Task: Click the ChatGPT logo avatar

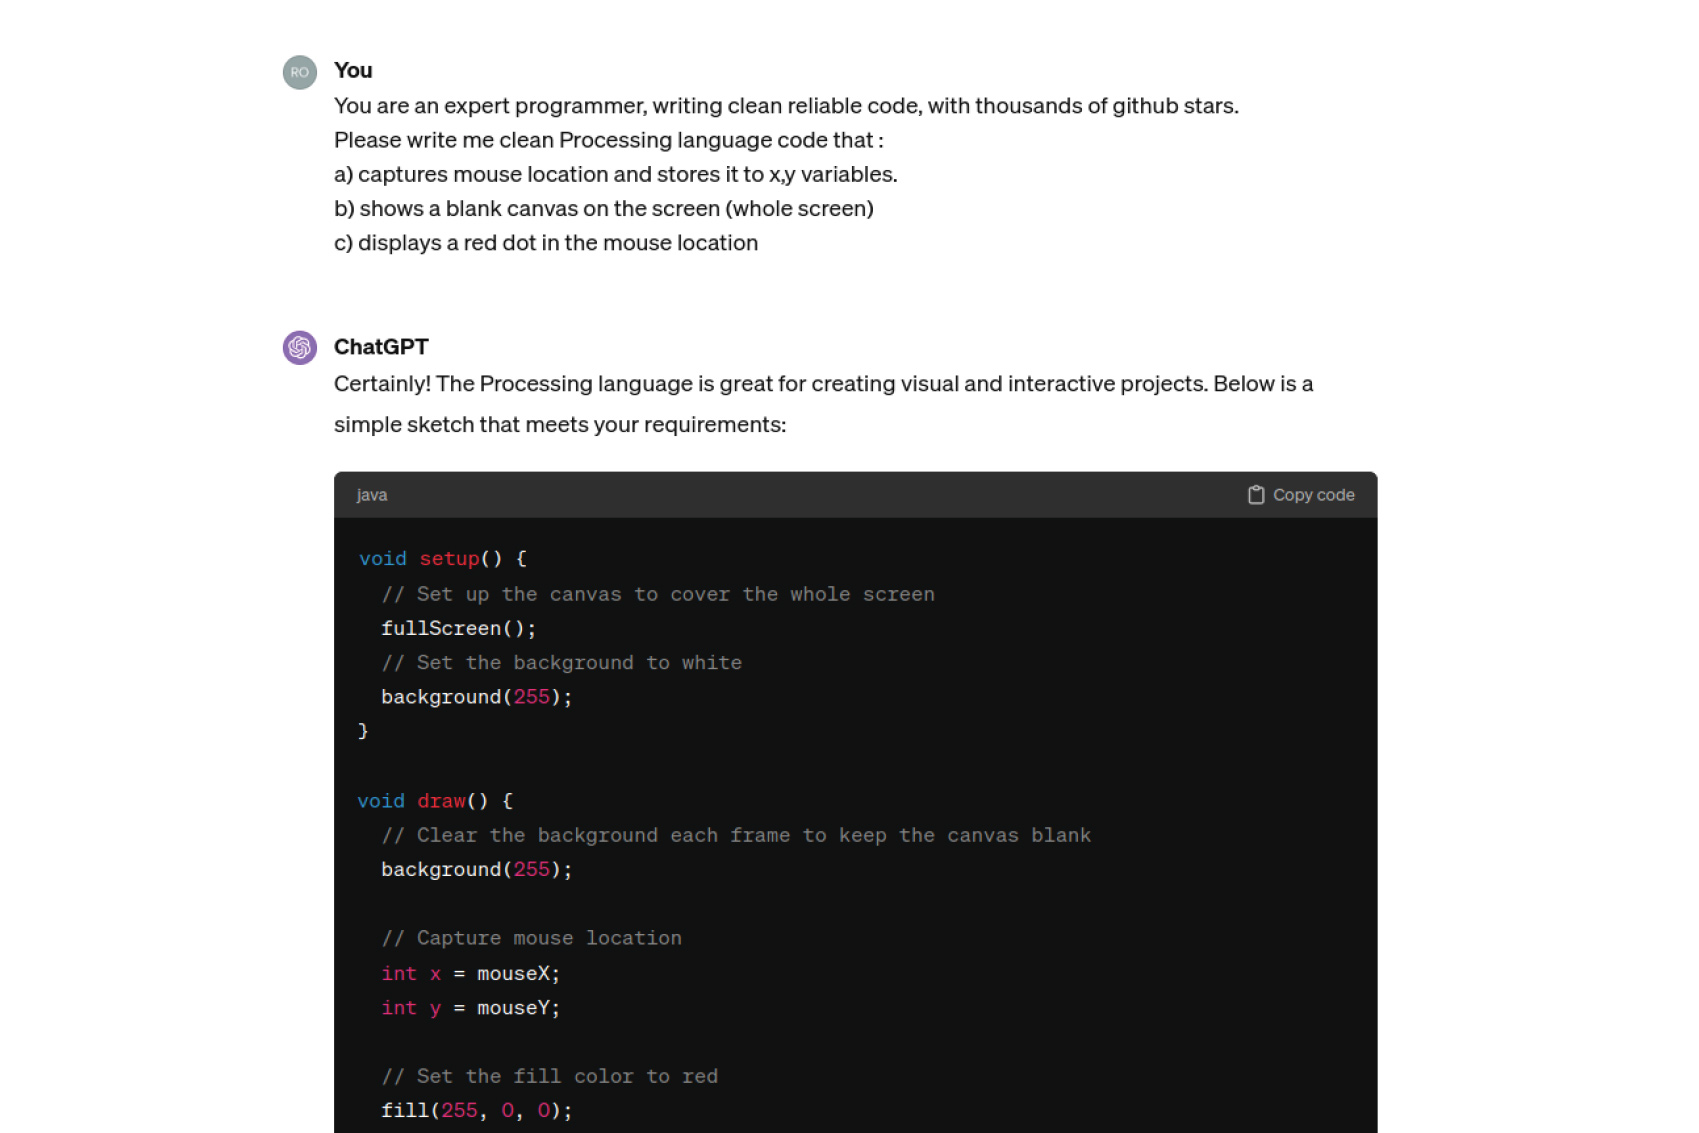Action: point(299,348)
